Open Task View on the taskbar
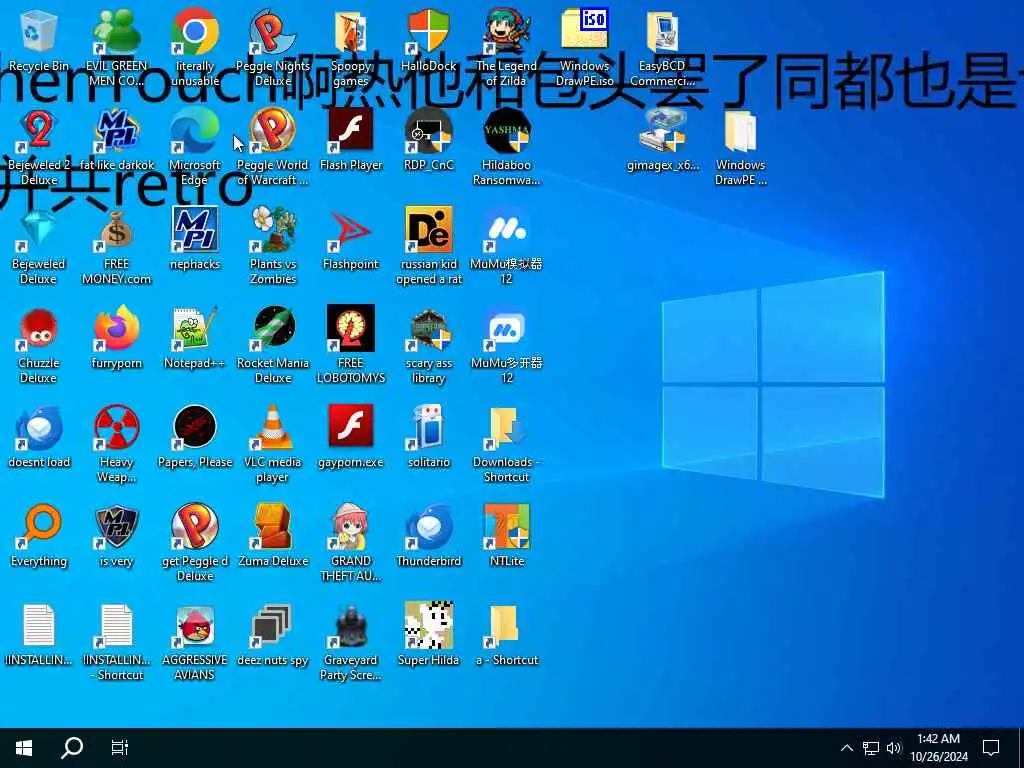The image size is (1024, 768). (120, 748)
